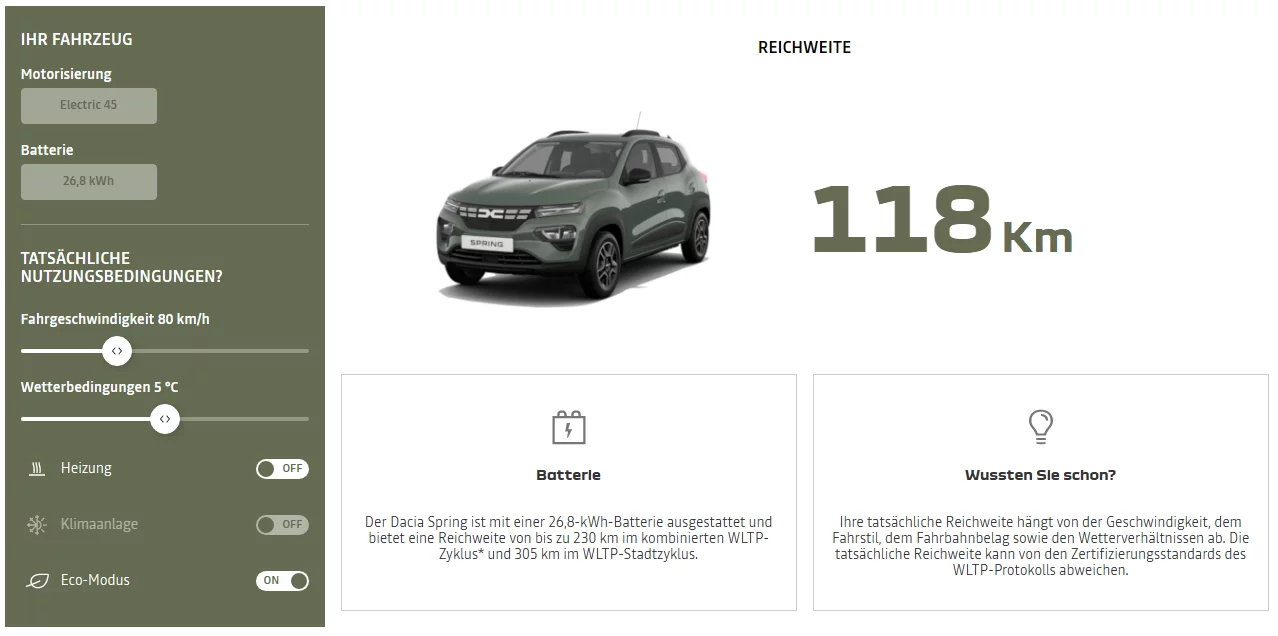
Task: Disable the Eco-Modus switch
Action: pyautogui.click(x=282, y=581)
